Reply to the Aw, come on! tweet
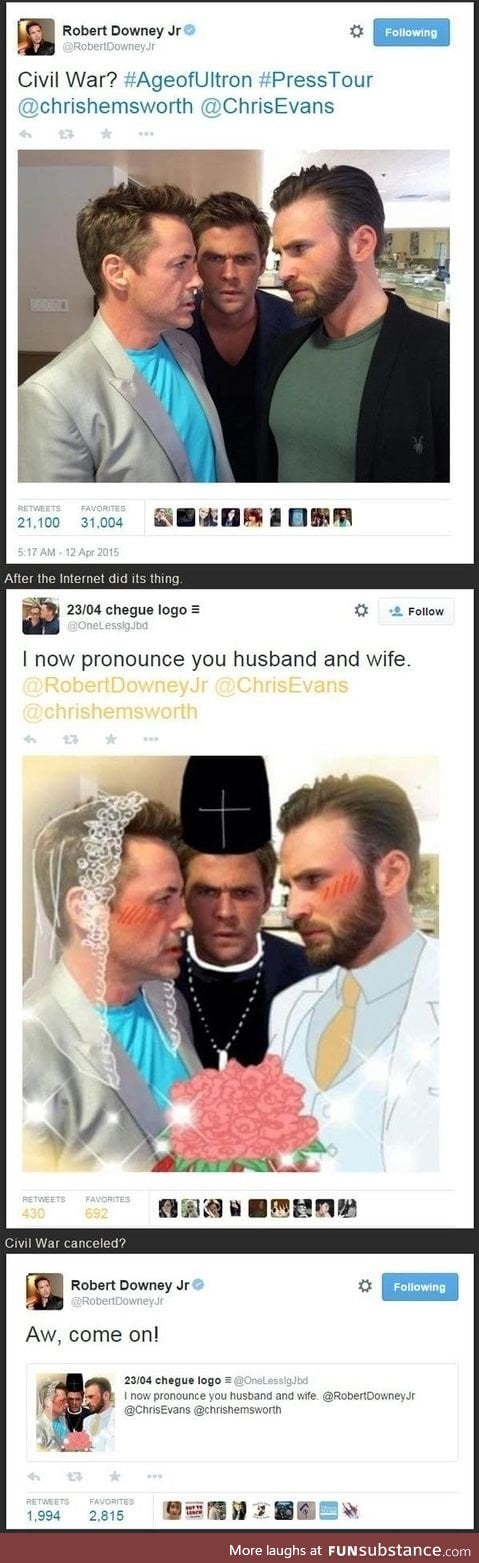 33,1475
